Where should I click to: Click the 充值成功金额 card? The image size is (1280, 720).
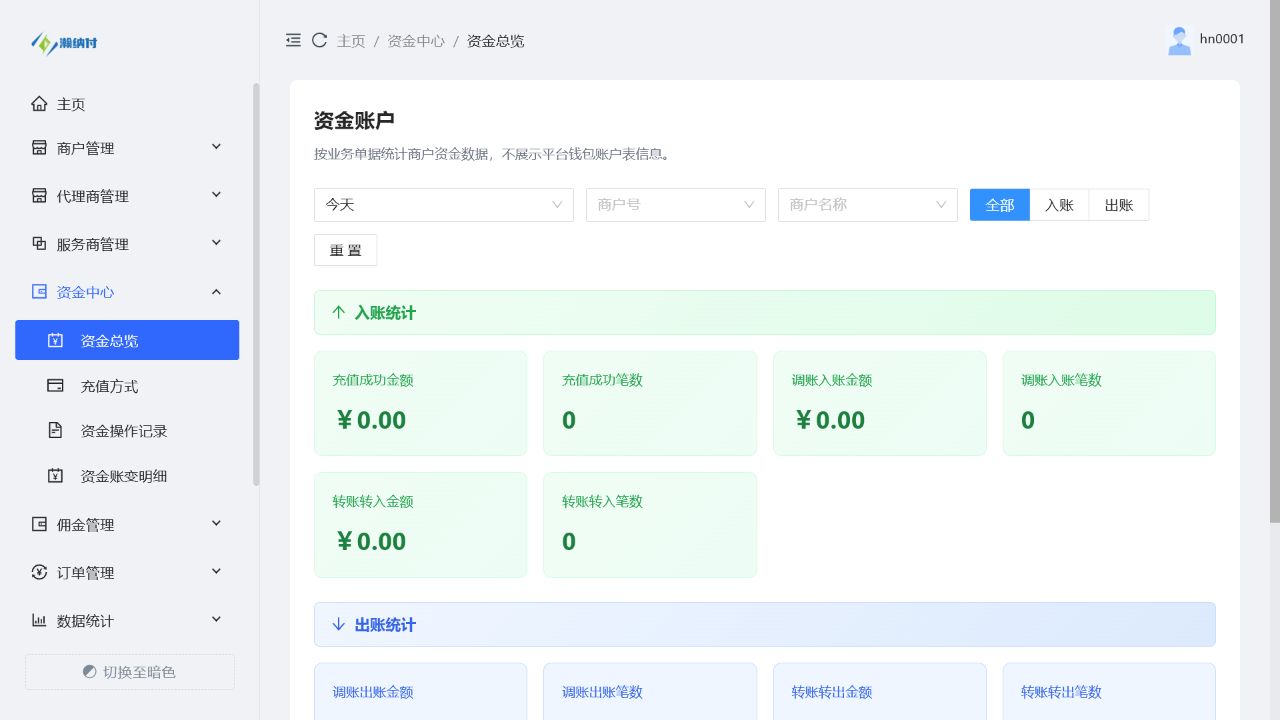coord(420,403)
